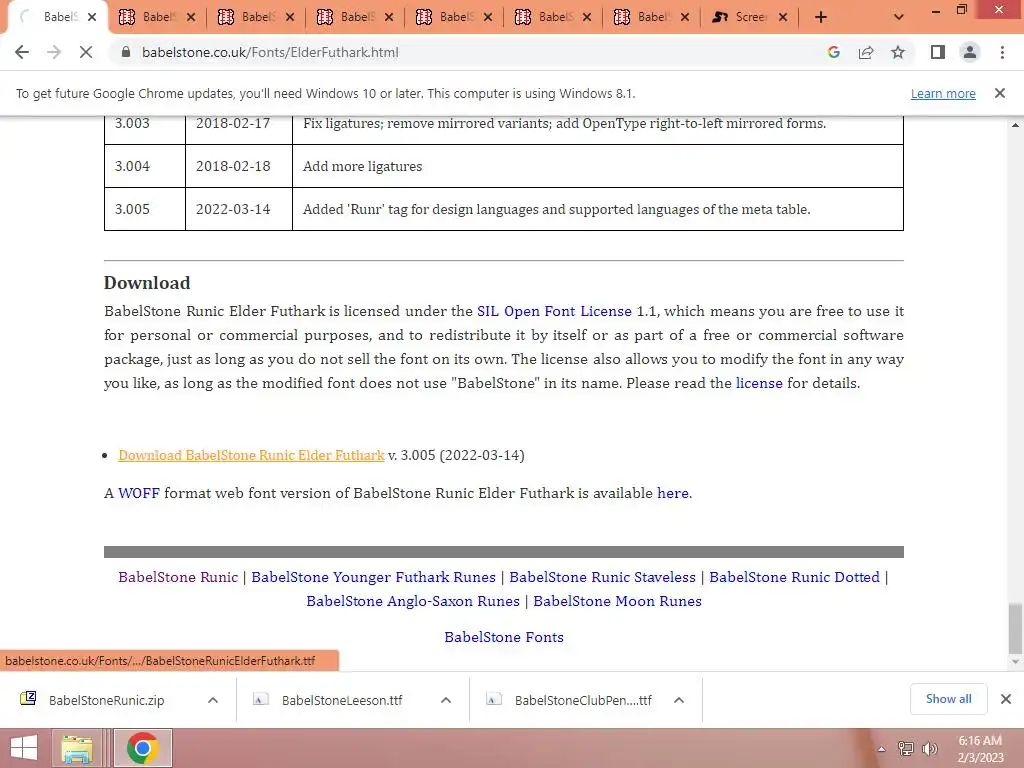The image size is (1024, 768).
Task: Open downloaded BabelStoneRunic.zip file
Action: (106, 700)
